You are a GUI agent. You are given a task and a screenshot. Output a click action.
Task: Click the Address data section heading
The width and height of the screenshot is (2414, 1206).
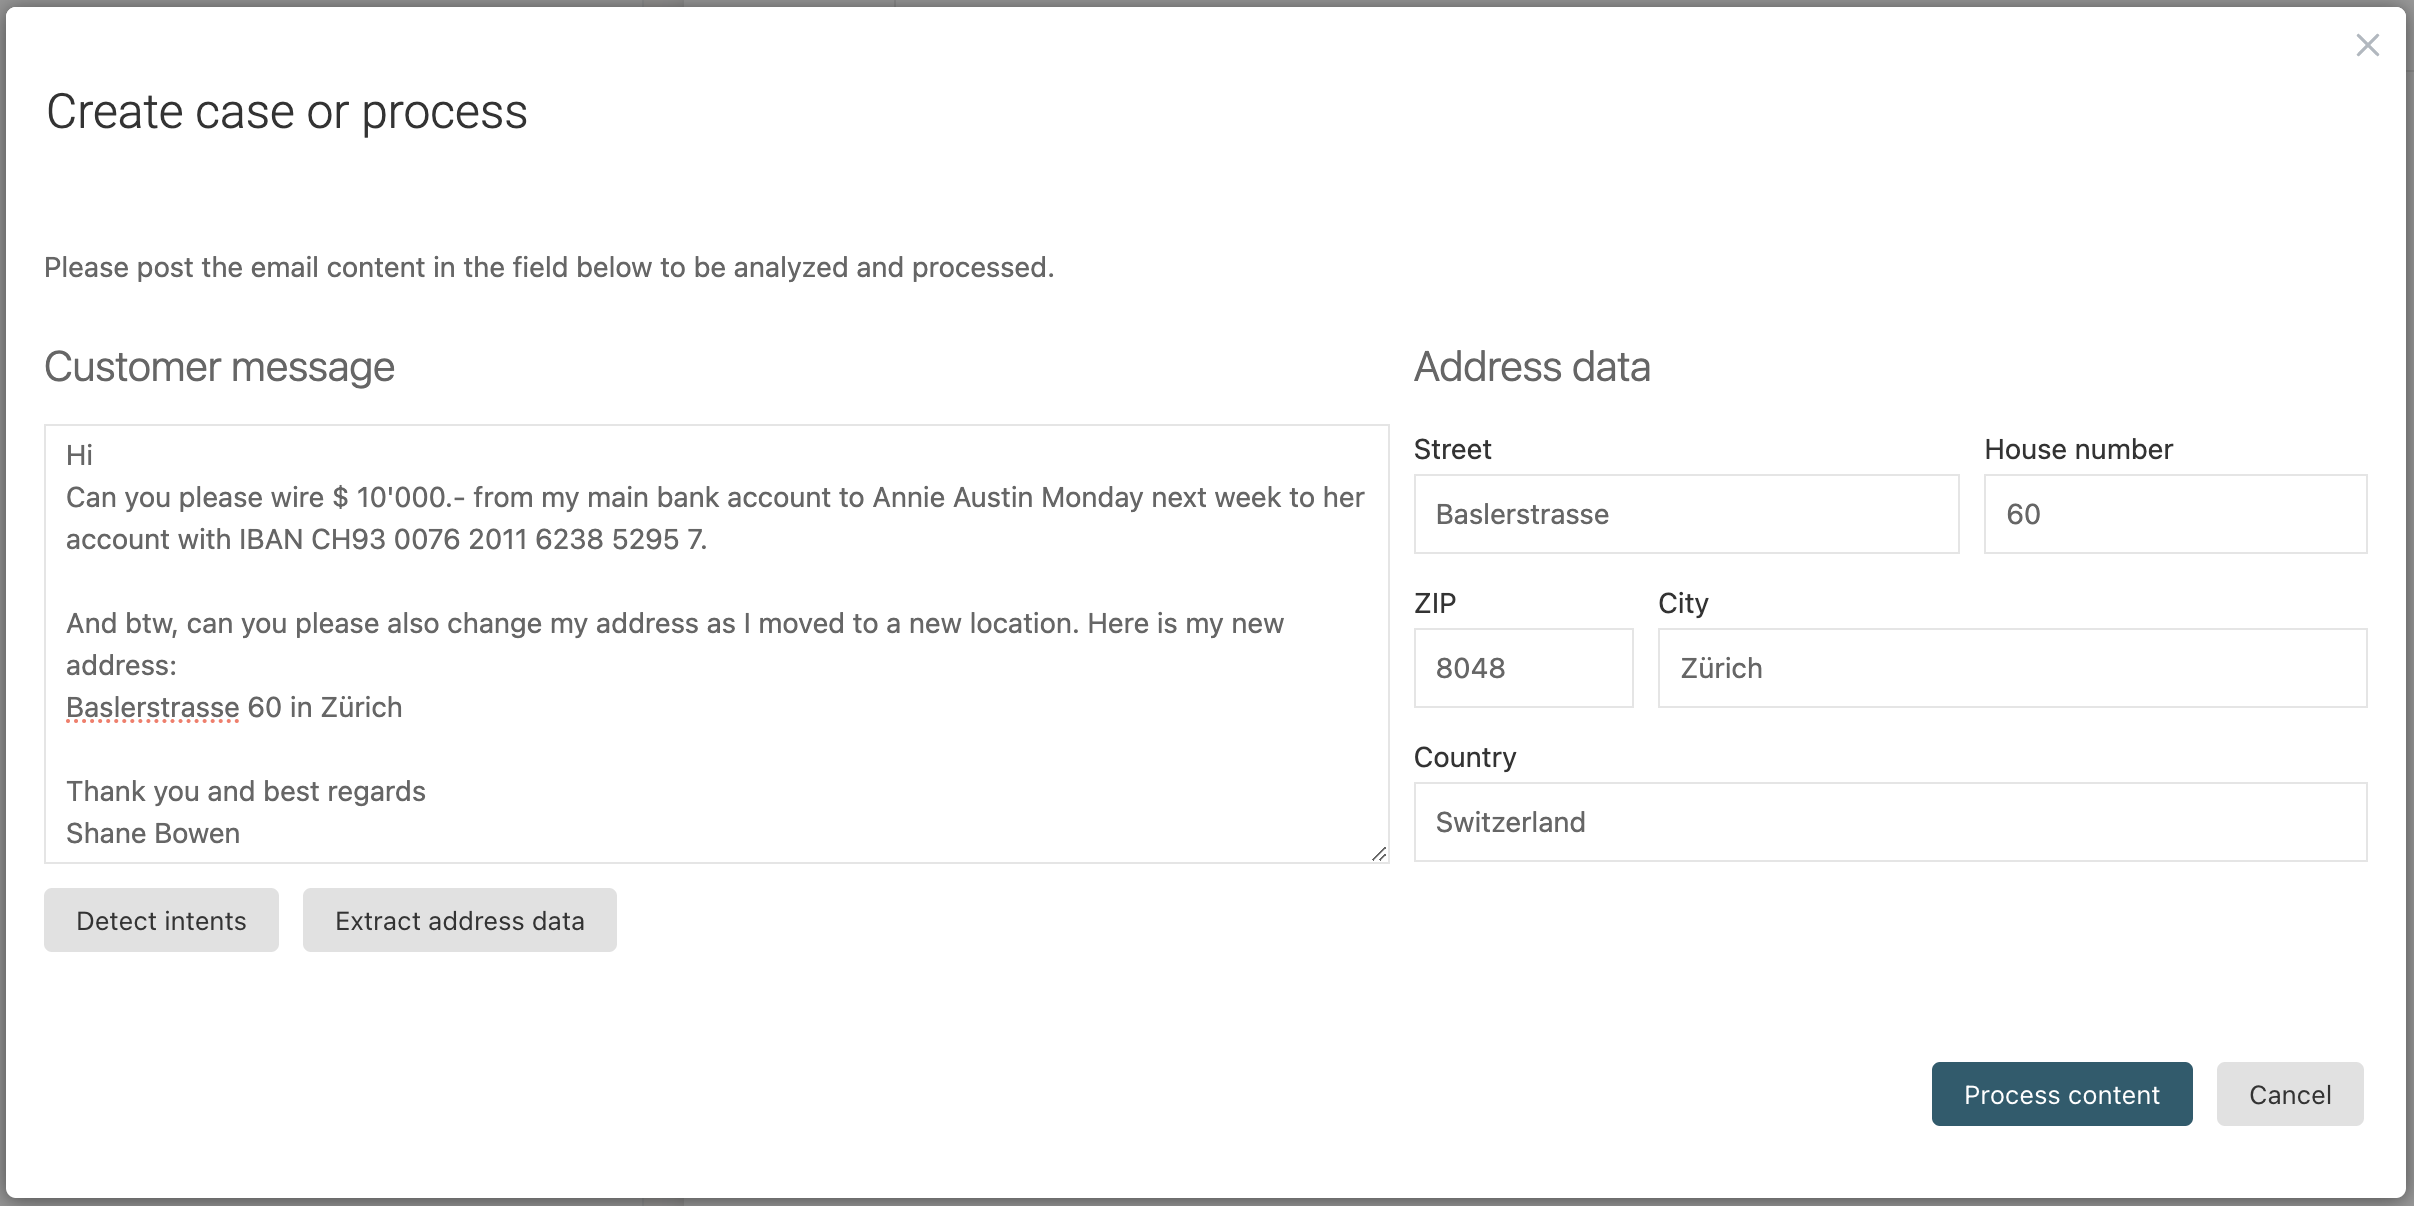click(x=1531, y=367)
